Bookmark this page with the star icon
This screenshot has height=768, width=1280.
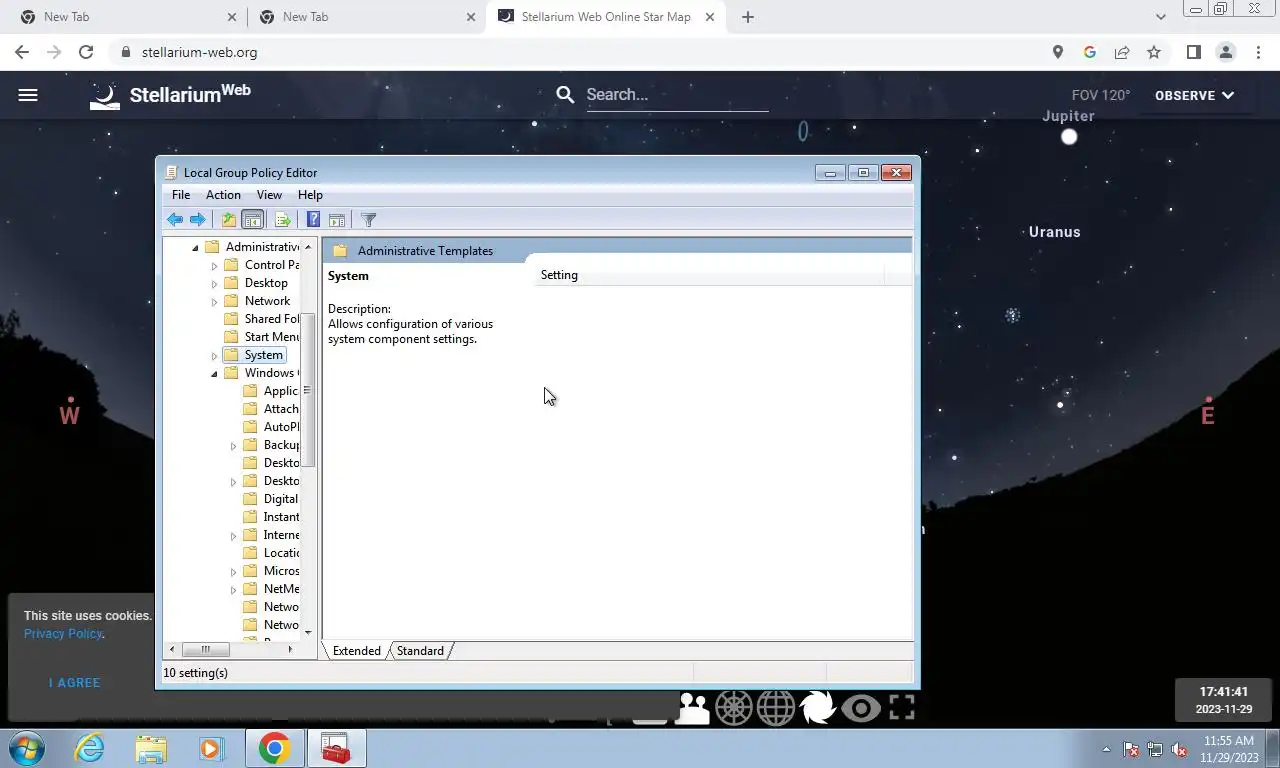tap(1154, 52)
